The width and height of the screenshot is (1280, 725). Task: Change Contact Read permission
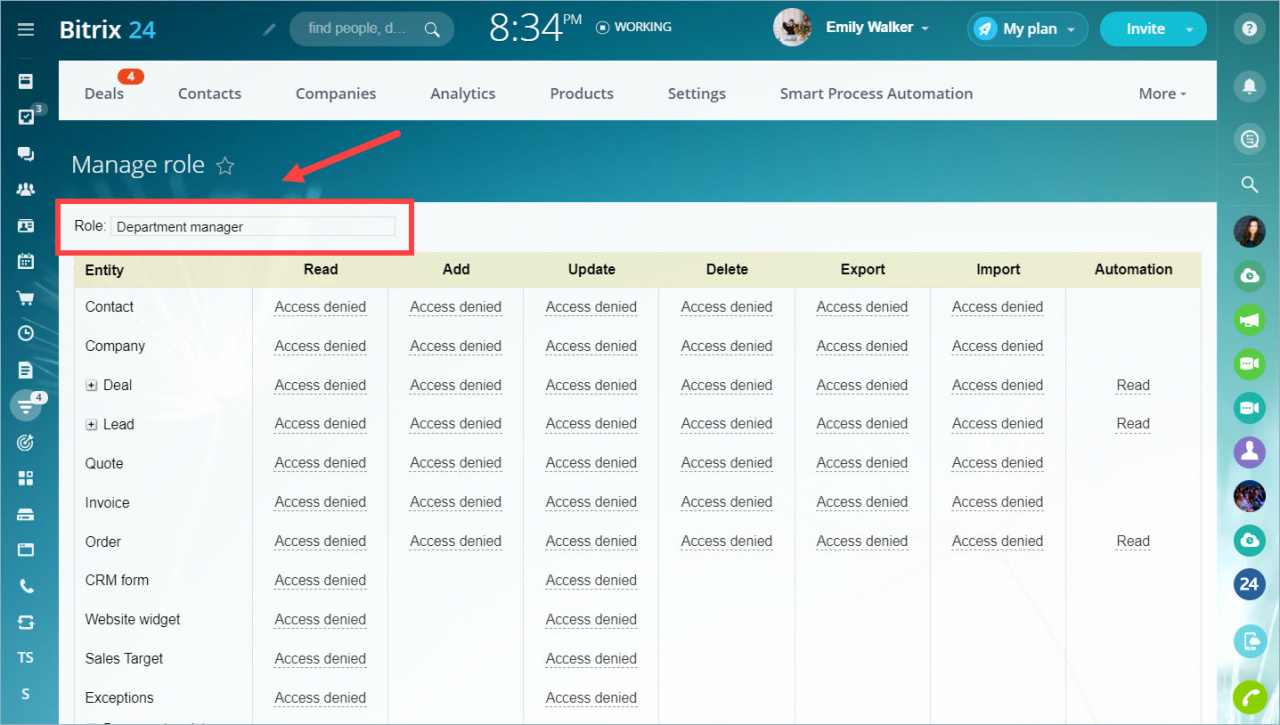[320, 307]
